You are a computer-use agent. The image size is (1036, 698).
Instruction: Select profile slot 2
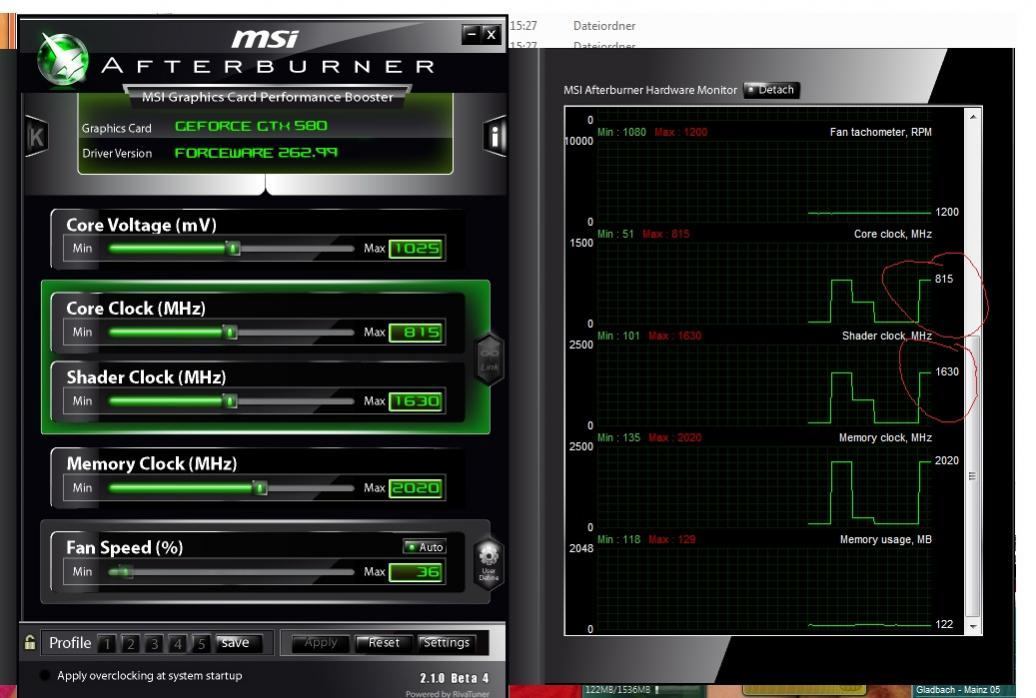131,643
